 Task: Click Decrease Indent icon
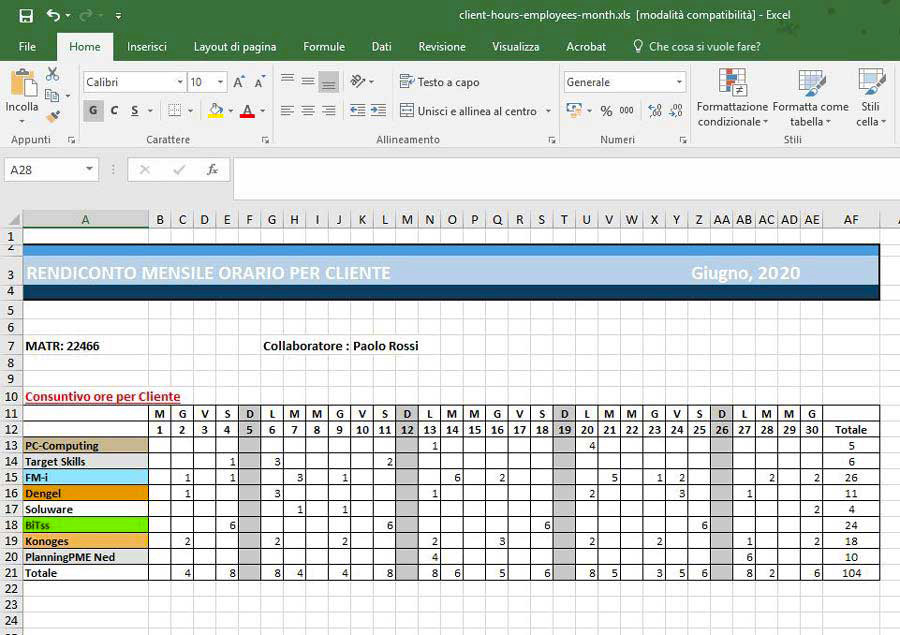click(358, 110)
